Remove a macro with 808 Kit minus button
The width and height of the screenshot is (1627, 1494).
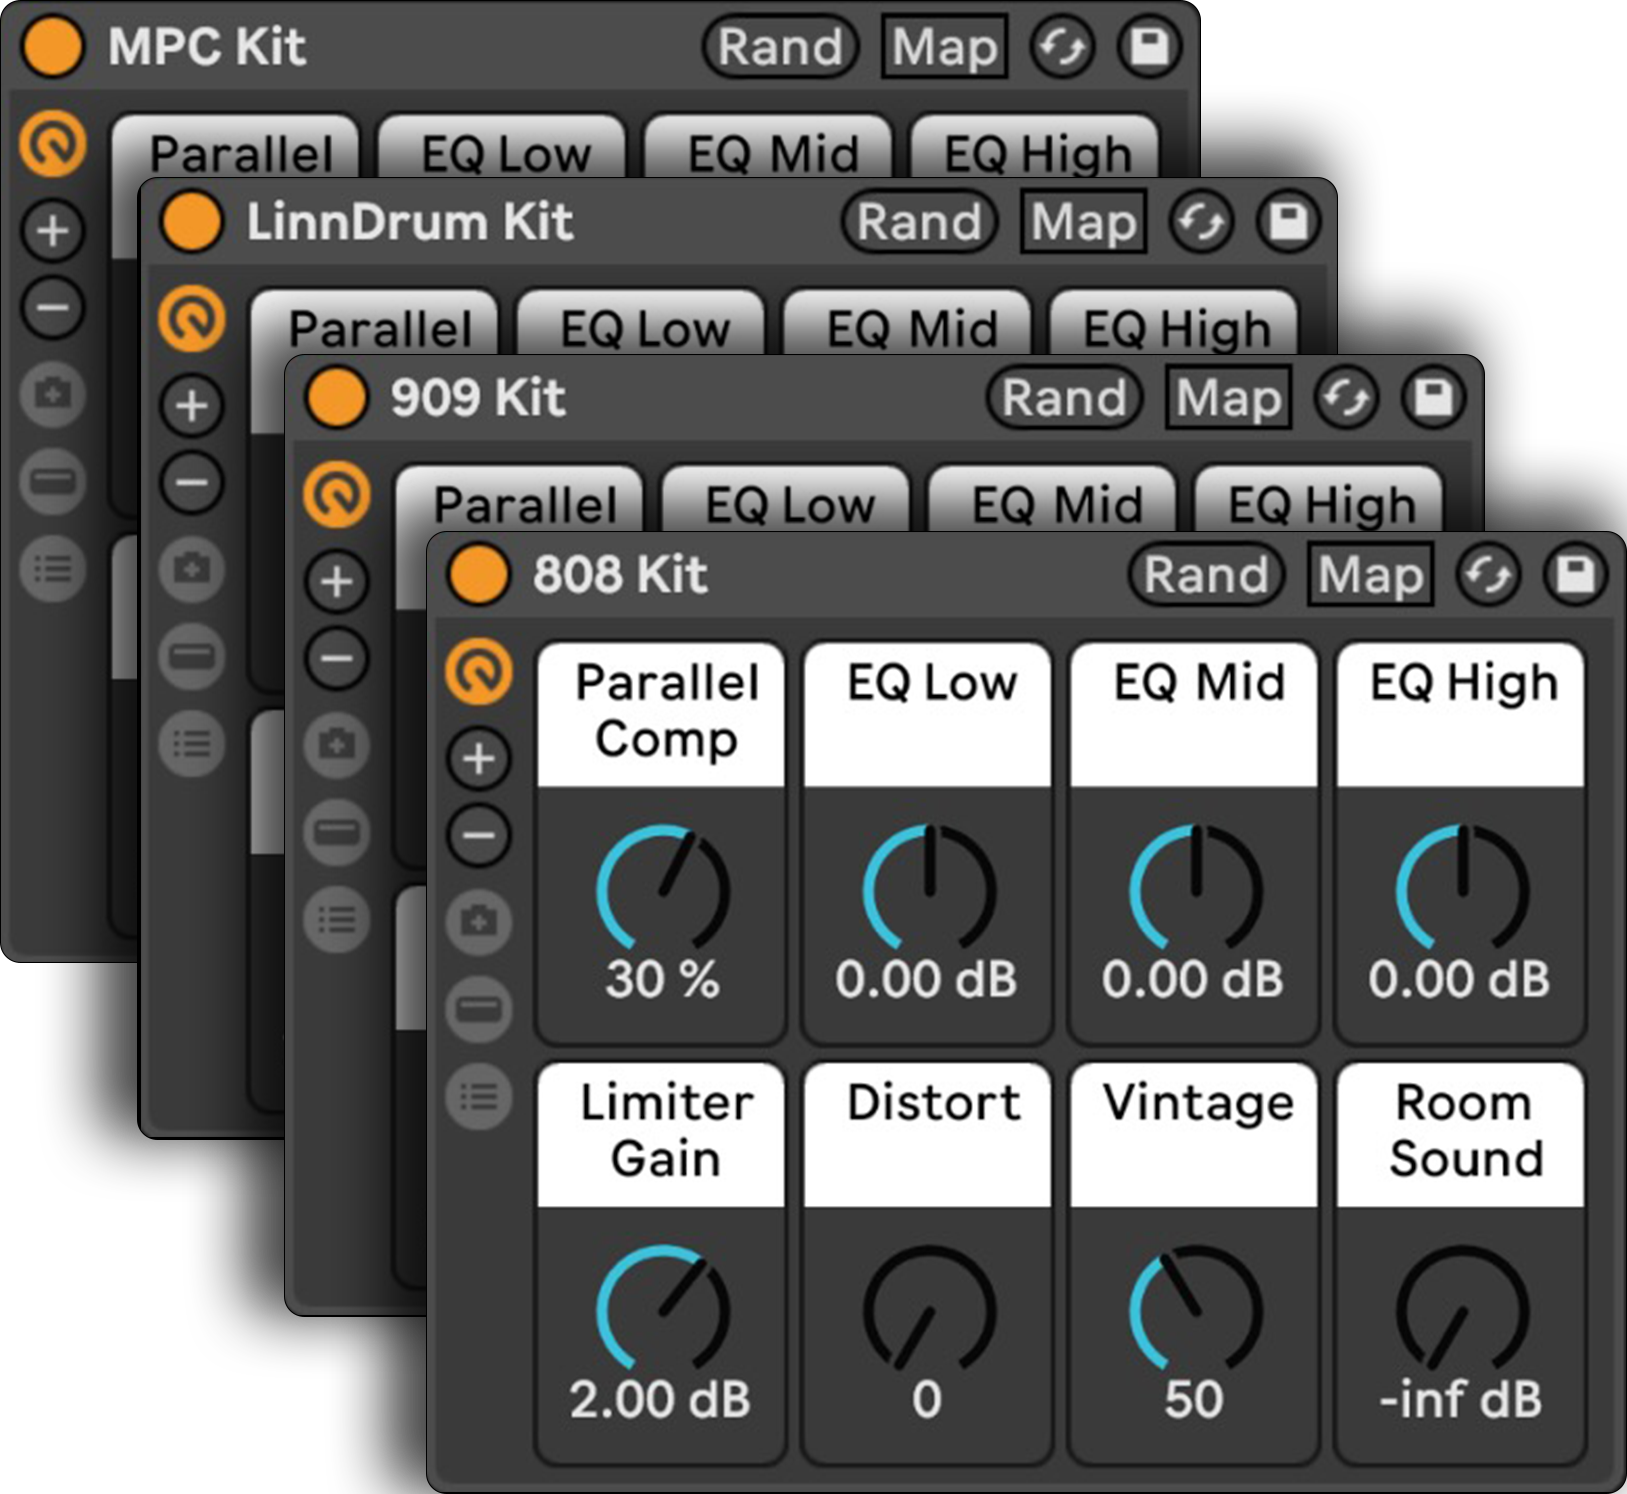479,835
